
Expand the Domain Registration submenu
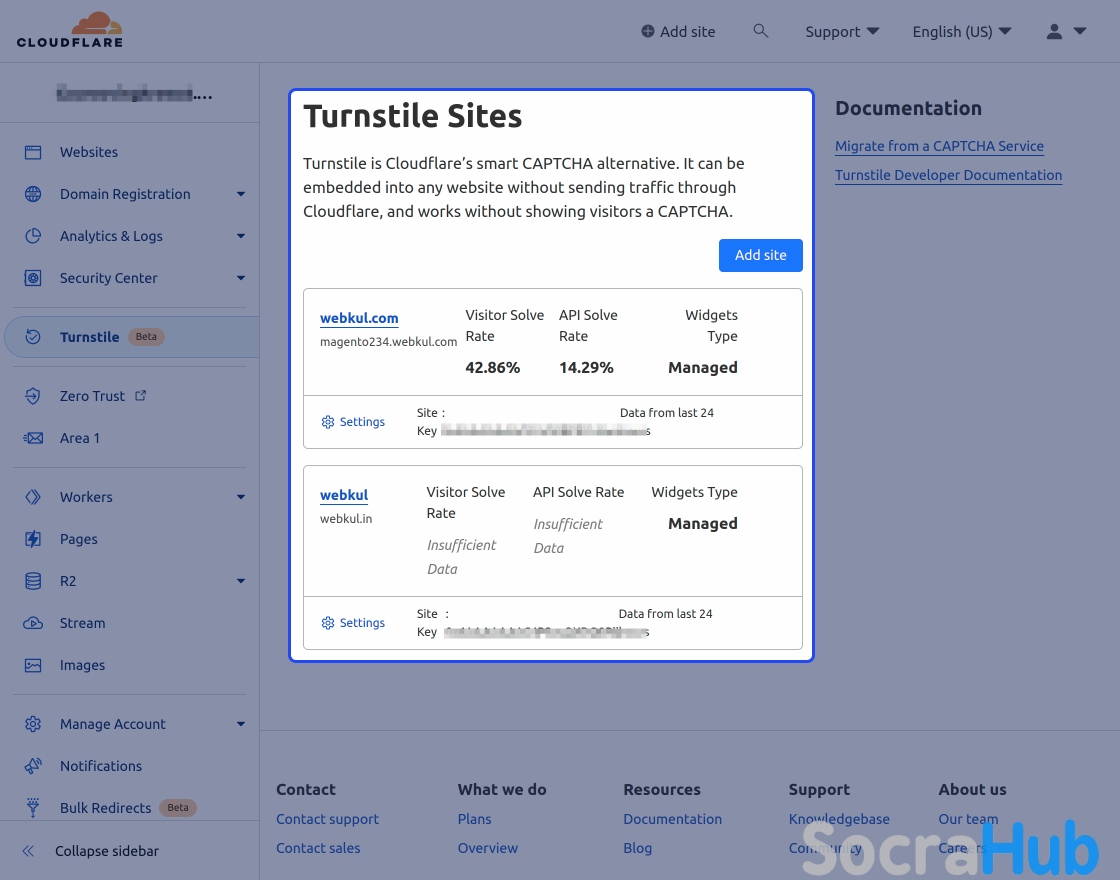pos(241,194)
